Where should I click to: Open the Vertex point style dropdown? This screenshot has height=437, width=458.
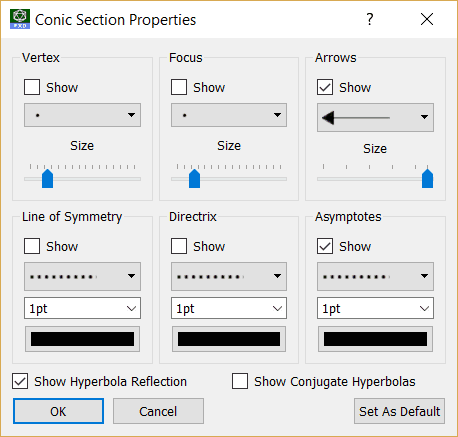pos(82,115)
